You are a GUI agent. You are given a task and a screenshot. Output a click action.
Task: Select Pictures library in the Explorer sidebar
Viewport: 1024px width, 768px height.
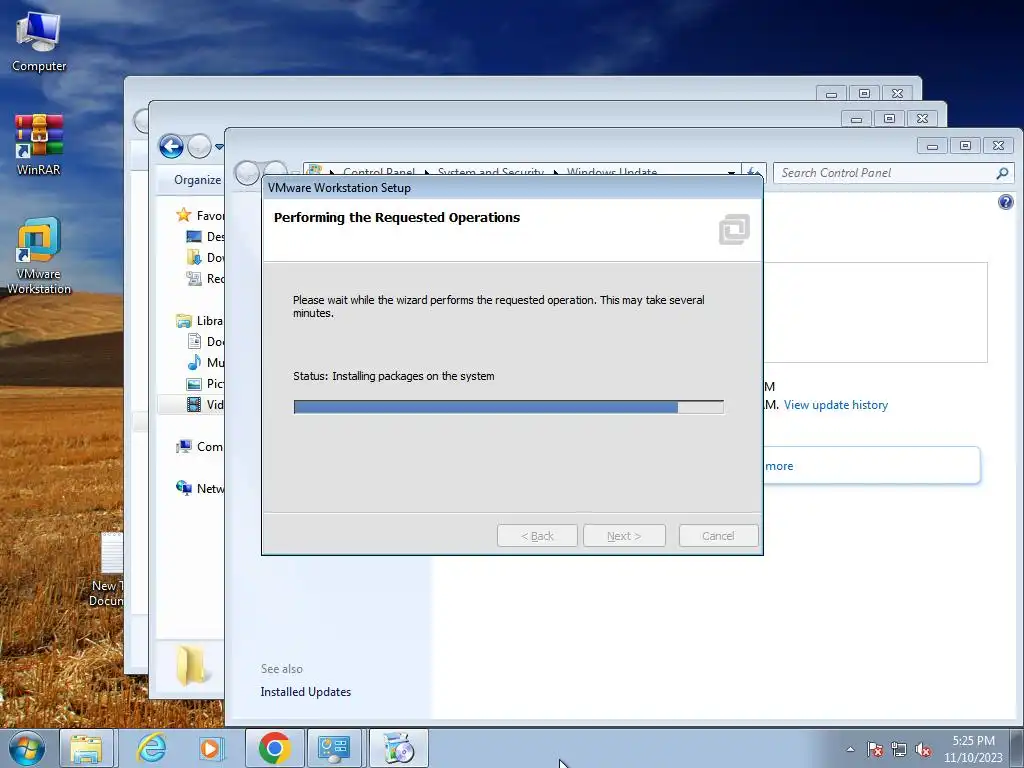click(x=205, y=383)
